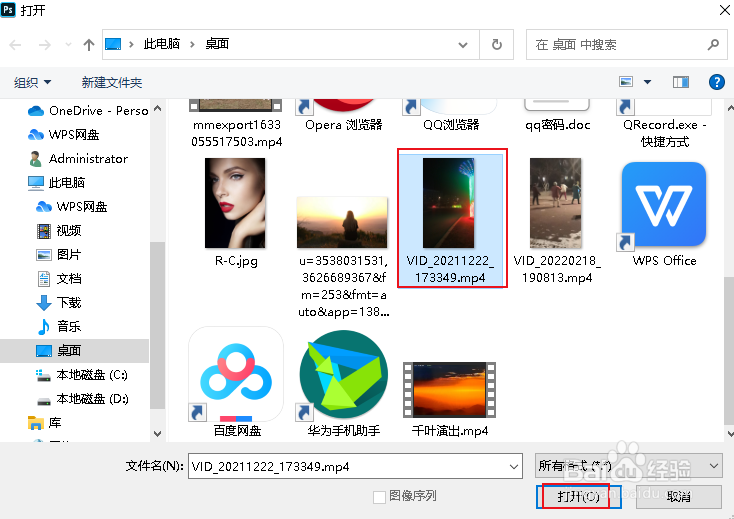This screenshot has width=734, height=519.
Task: Open the 所有格式 file type dropdown
Action: click(628, 466)
